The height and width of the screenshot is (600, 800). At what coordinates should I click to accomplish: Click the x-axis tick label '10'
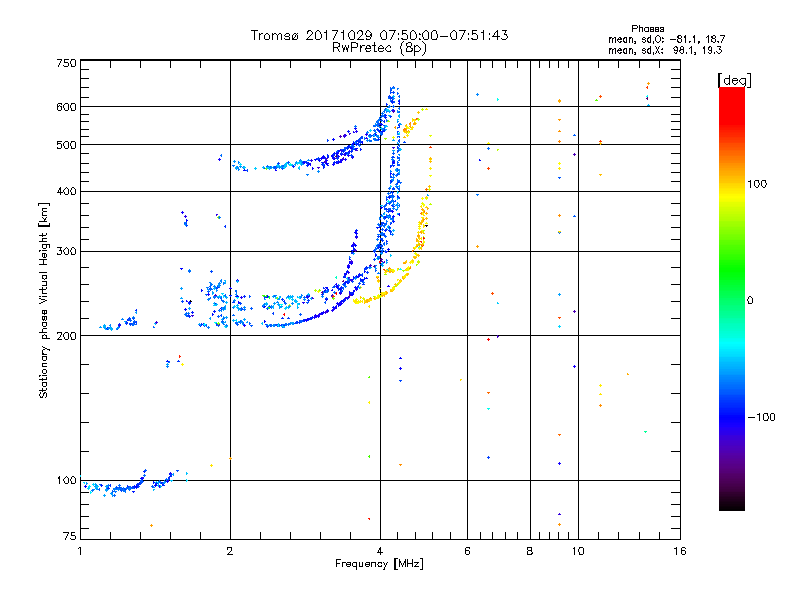point(578,551)
